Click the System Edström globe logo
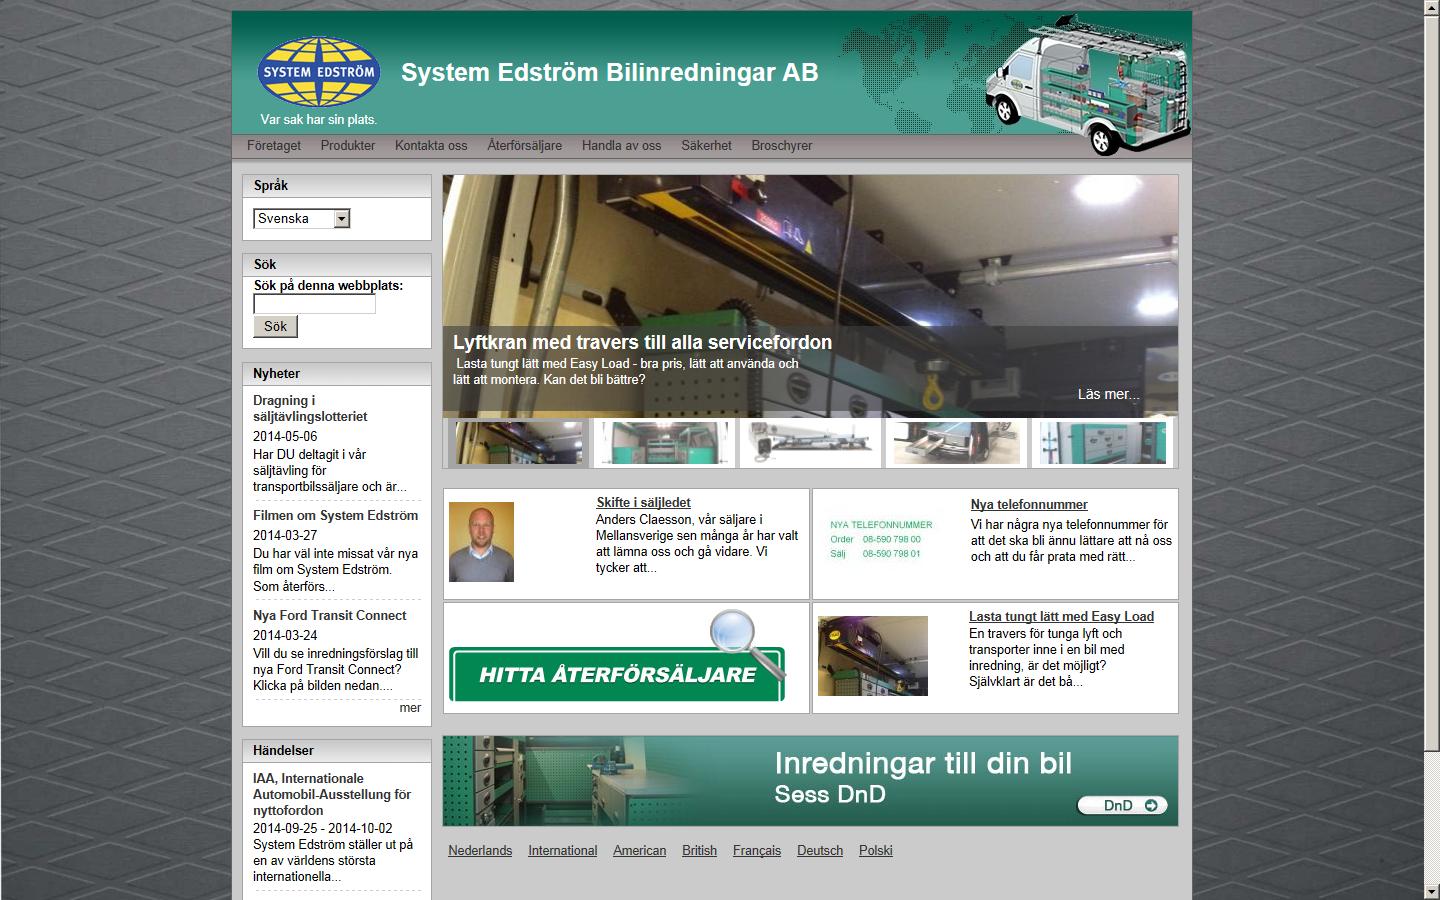 (x=318, y=72)
